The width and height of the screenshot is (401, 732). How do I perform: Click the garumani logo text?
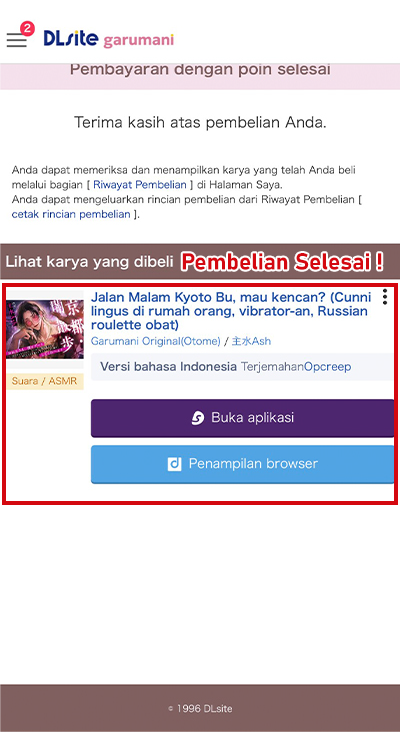138,40
